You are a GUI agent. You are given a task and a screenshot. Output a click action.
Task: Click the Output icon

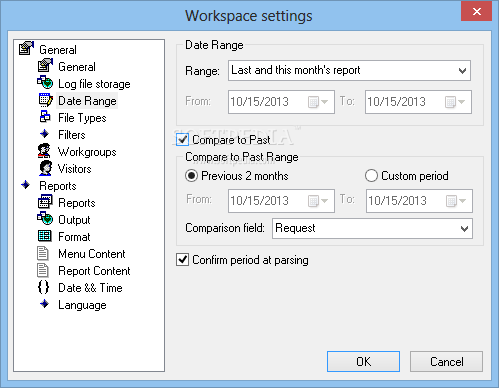coord(45,219)
